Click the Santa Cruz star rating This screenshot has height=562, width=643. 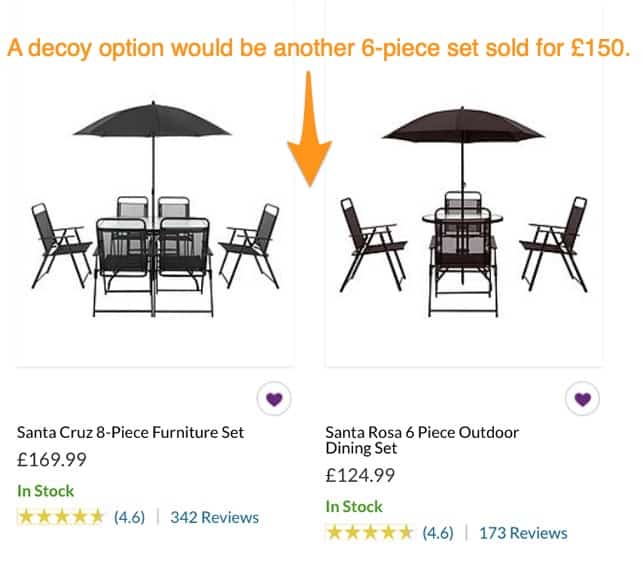coord(60,517)
